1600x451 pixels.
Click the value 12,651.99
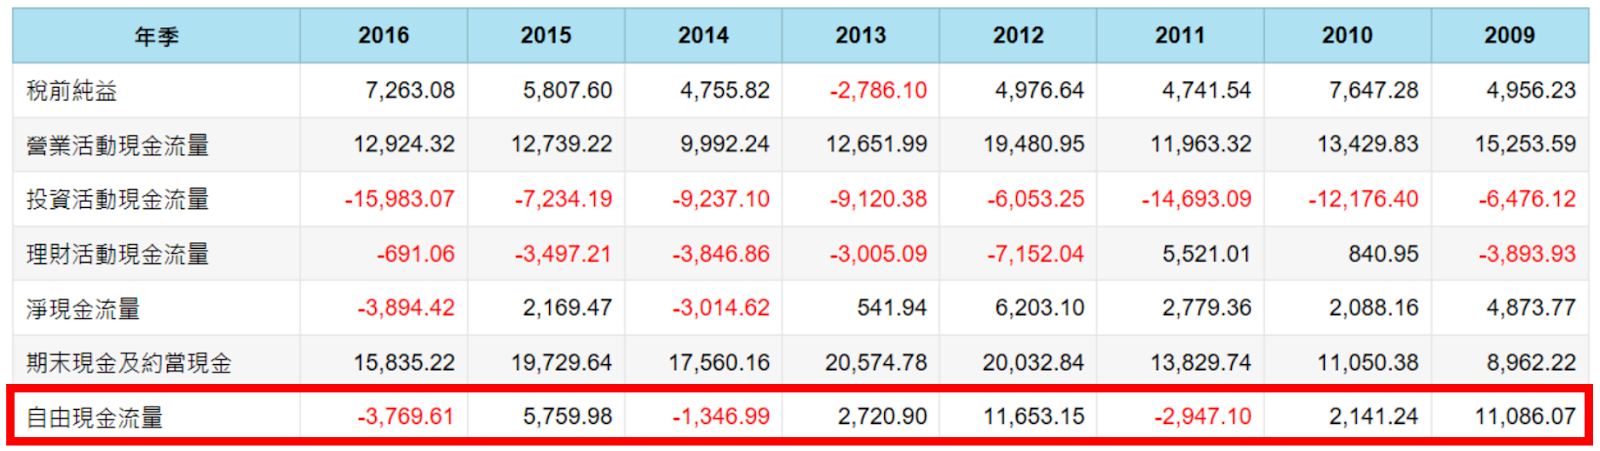point(876,145)
